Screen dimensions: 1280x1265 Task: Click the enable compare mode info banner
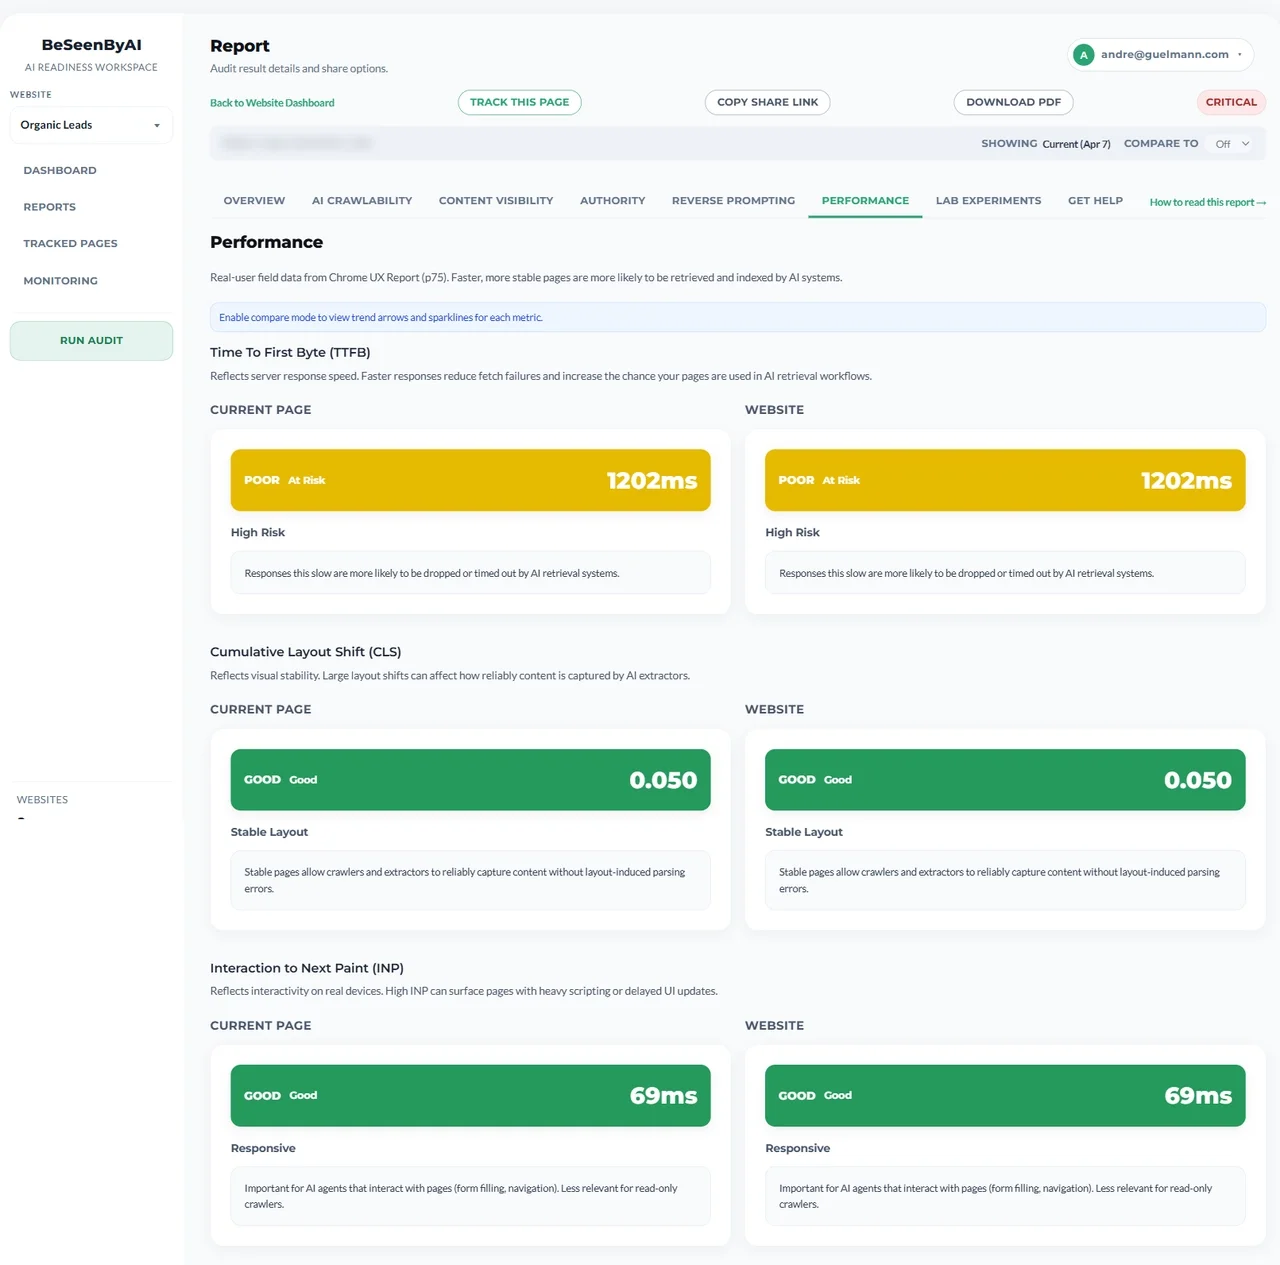[x=738, y=317]
